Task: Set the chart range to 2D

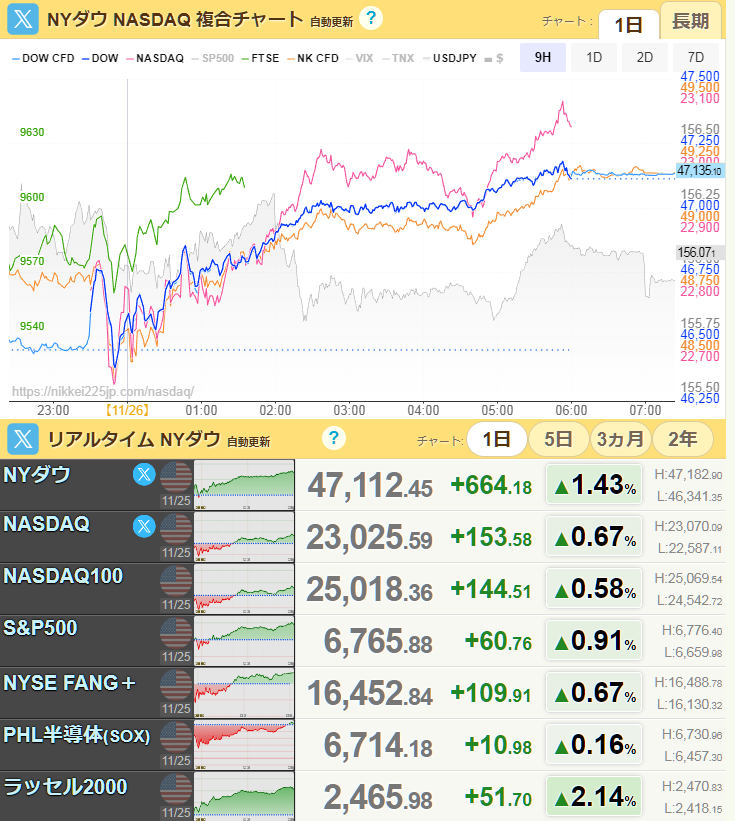Action: (x=645, y=57)
